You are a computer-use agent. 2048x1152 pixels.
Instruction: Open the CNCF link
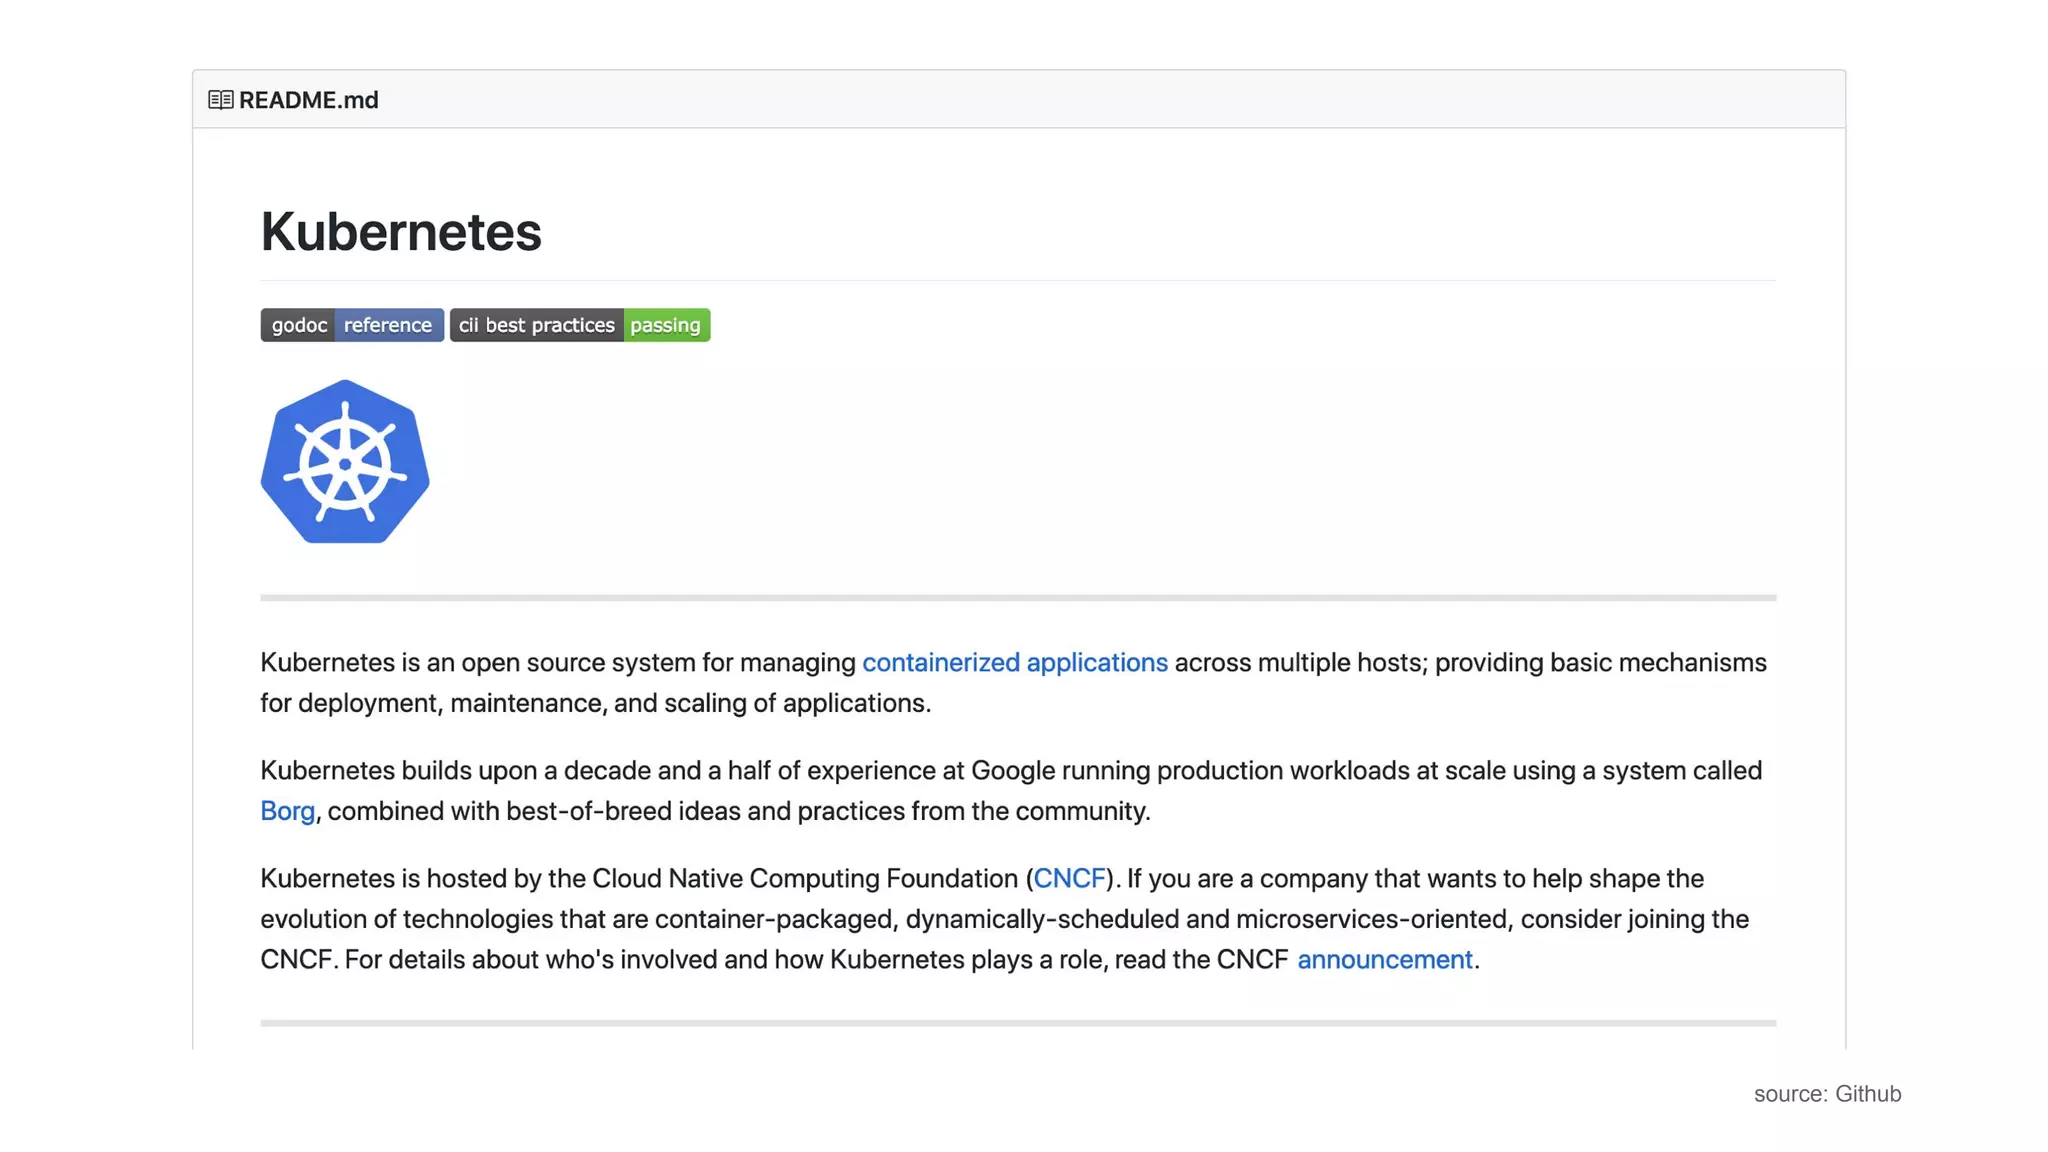click(x=1068, y=878)
